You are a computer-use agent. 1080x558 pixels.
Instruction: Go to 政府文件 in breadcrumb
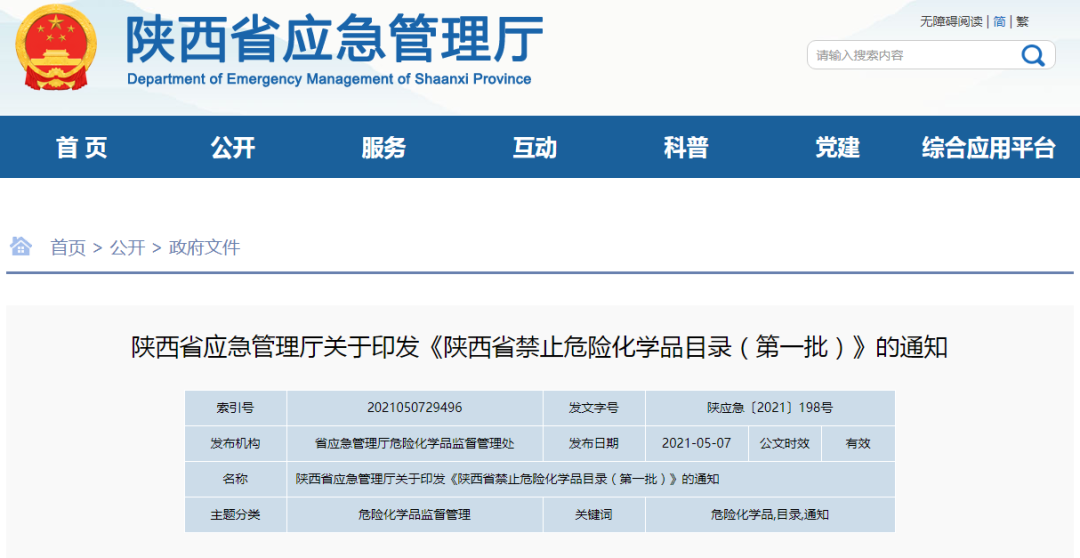[x=205, y=247]
